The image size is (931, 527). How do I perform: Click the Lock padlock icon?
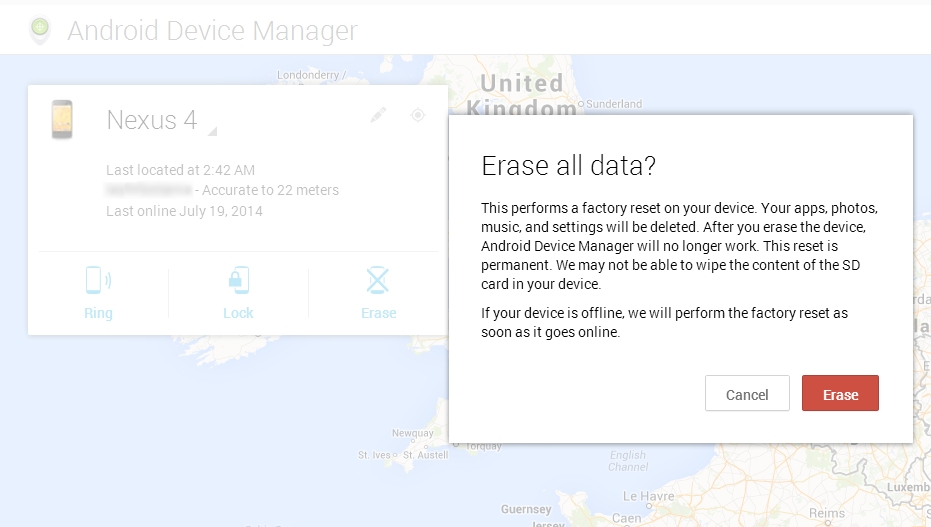click(x=239, y=280)
